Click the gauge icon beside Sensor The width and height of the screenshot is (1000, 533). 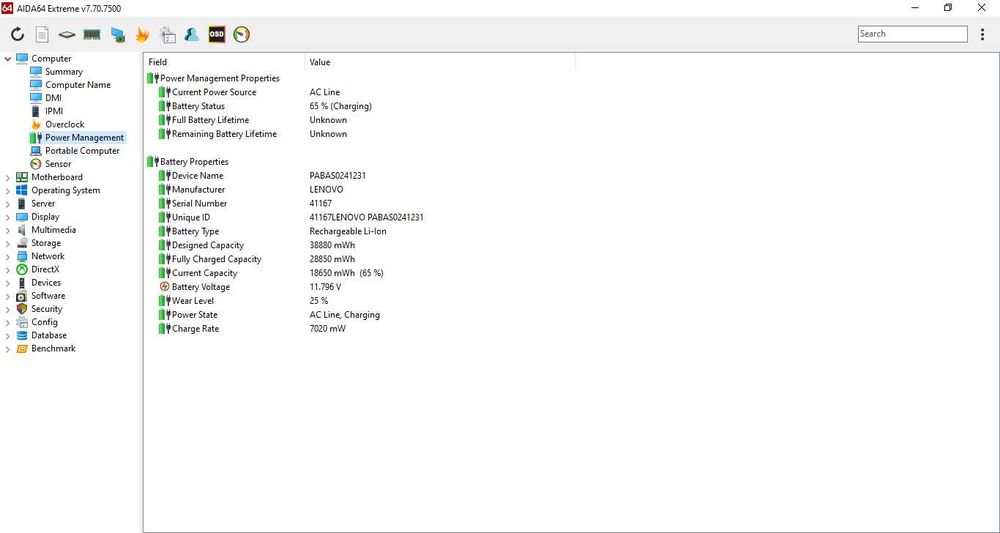[x=36, y=164]
